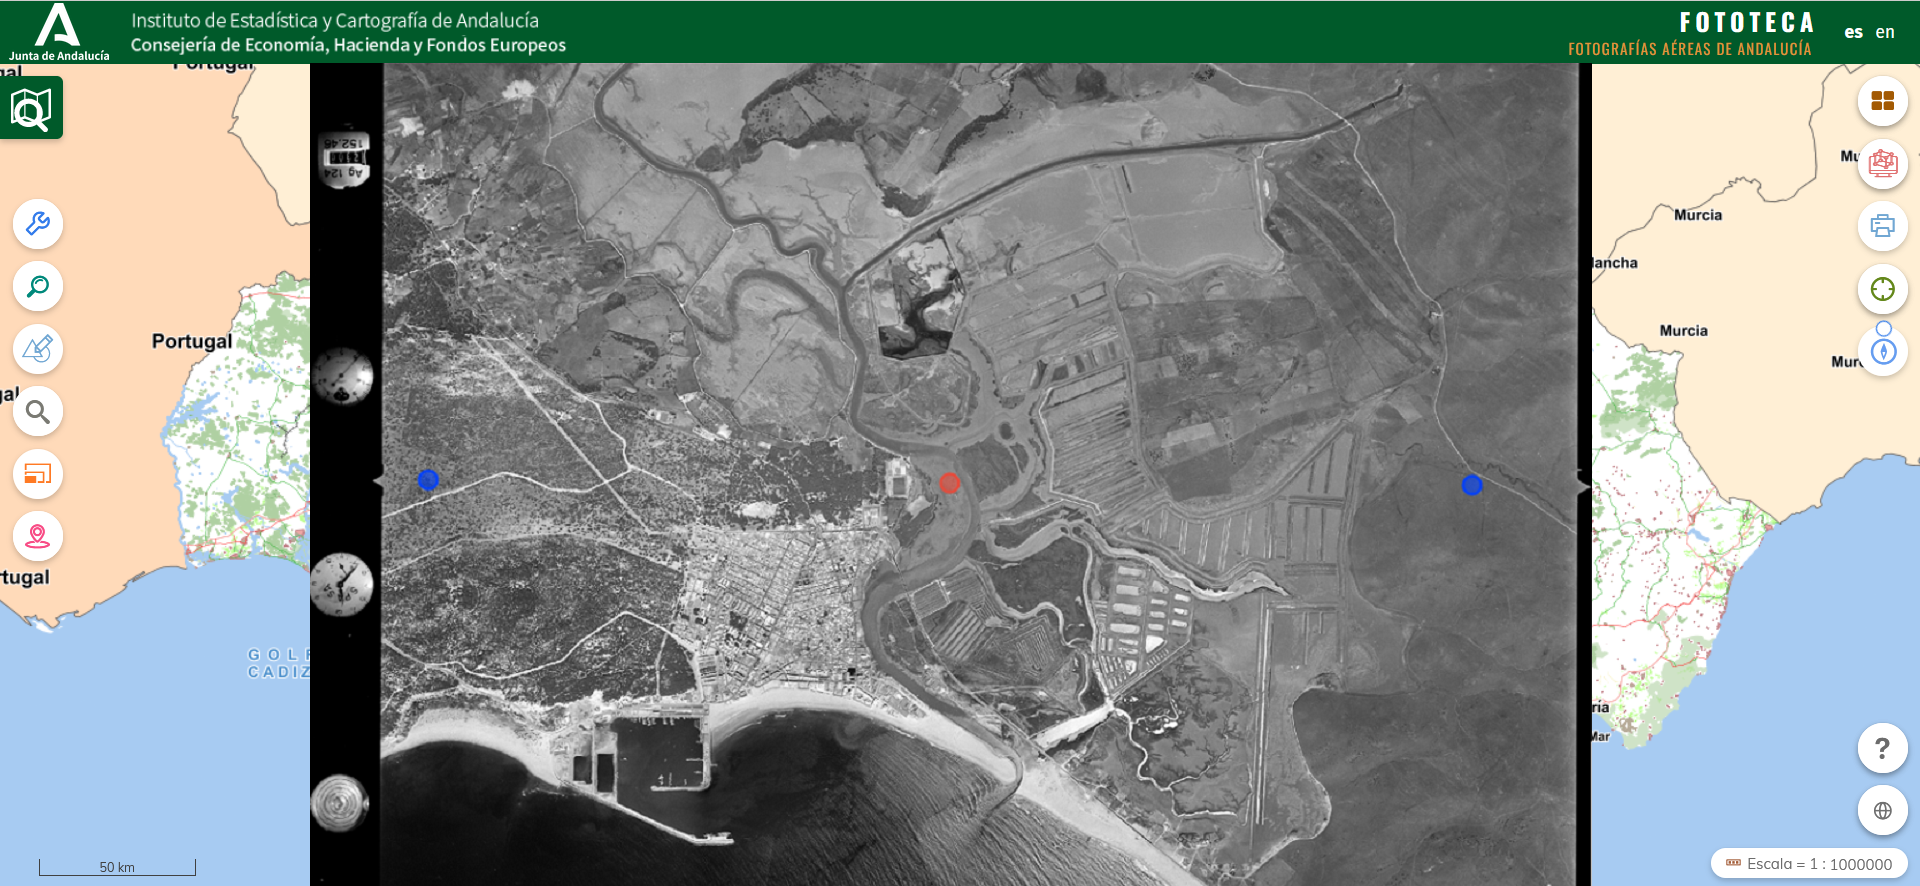Click 'FOTOGRAFÍAS AÉREAS DE ANDALUCÍA' subtitle
Viewport: 1920px width, 886px height.
pos(1690,49)
